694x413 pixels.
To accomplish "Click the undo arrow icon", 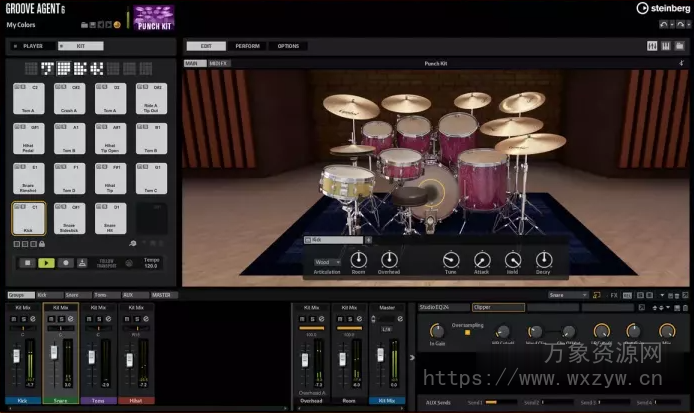I will pyautogui.click(x=663, y=25).
